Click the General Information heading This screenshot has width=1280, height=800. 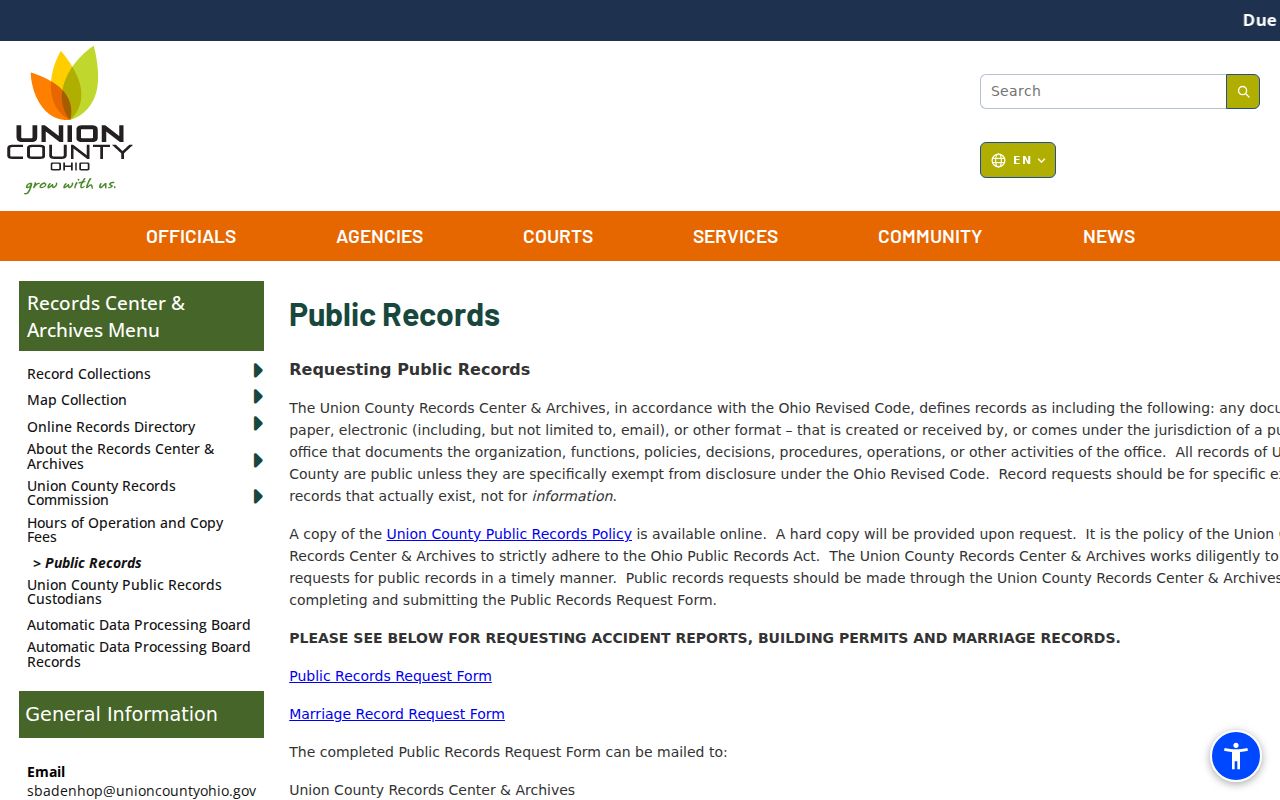pos(141,714)
